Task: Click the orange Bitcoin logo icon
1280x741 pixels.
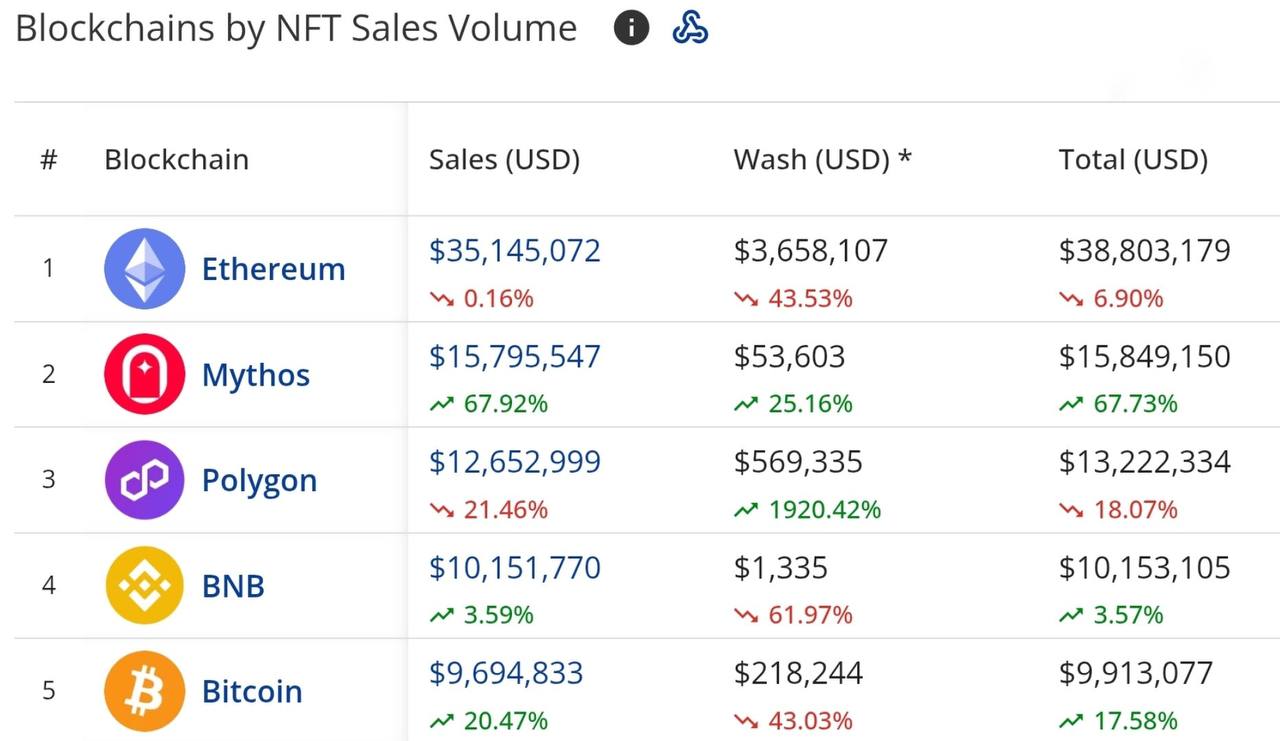Action: click(x=145, y=691)
